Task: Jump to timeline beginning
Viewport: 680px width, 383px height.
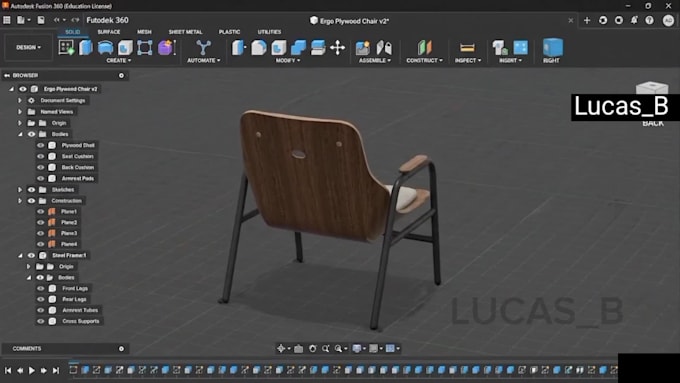Action: coord(8,370)
